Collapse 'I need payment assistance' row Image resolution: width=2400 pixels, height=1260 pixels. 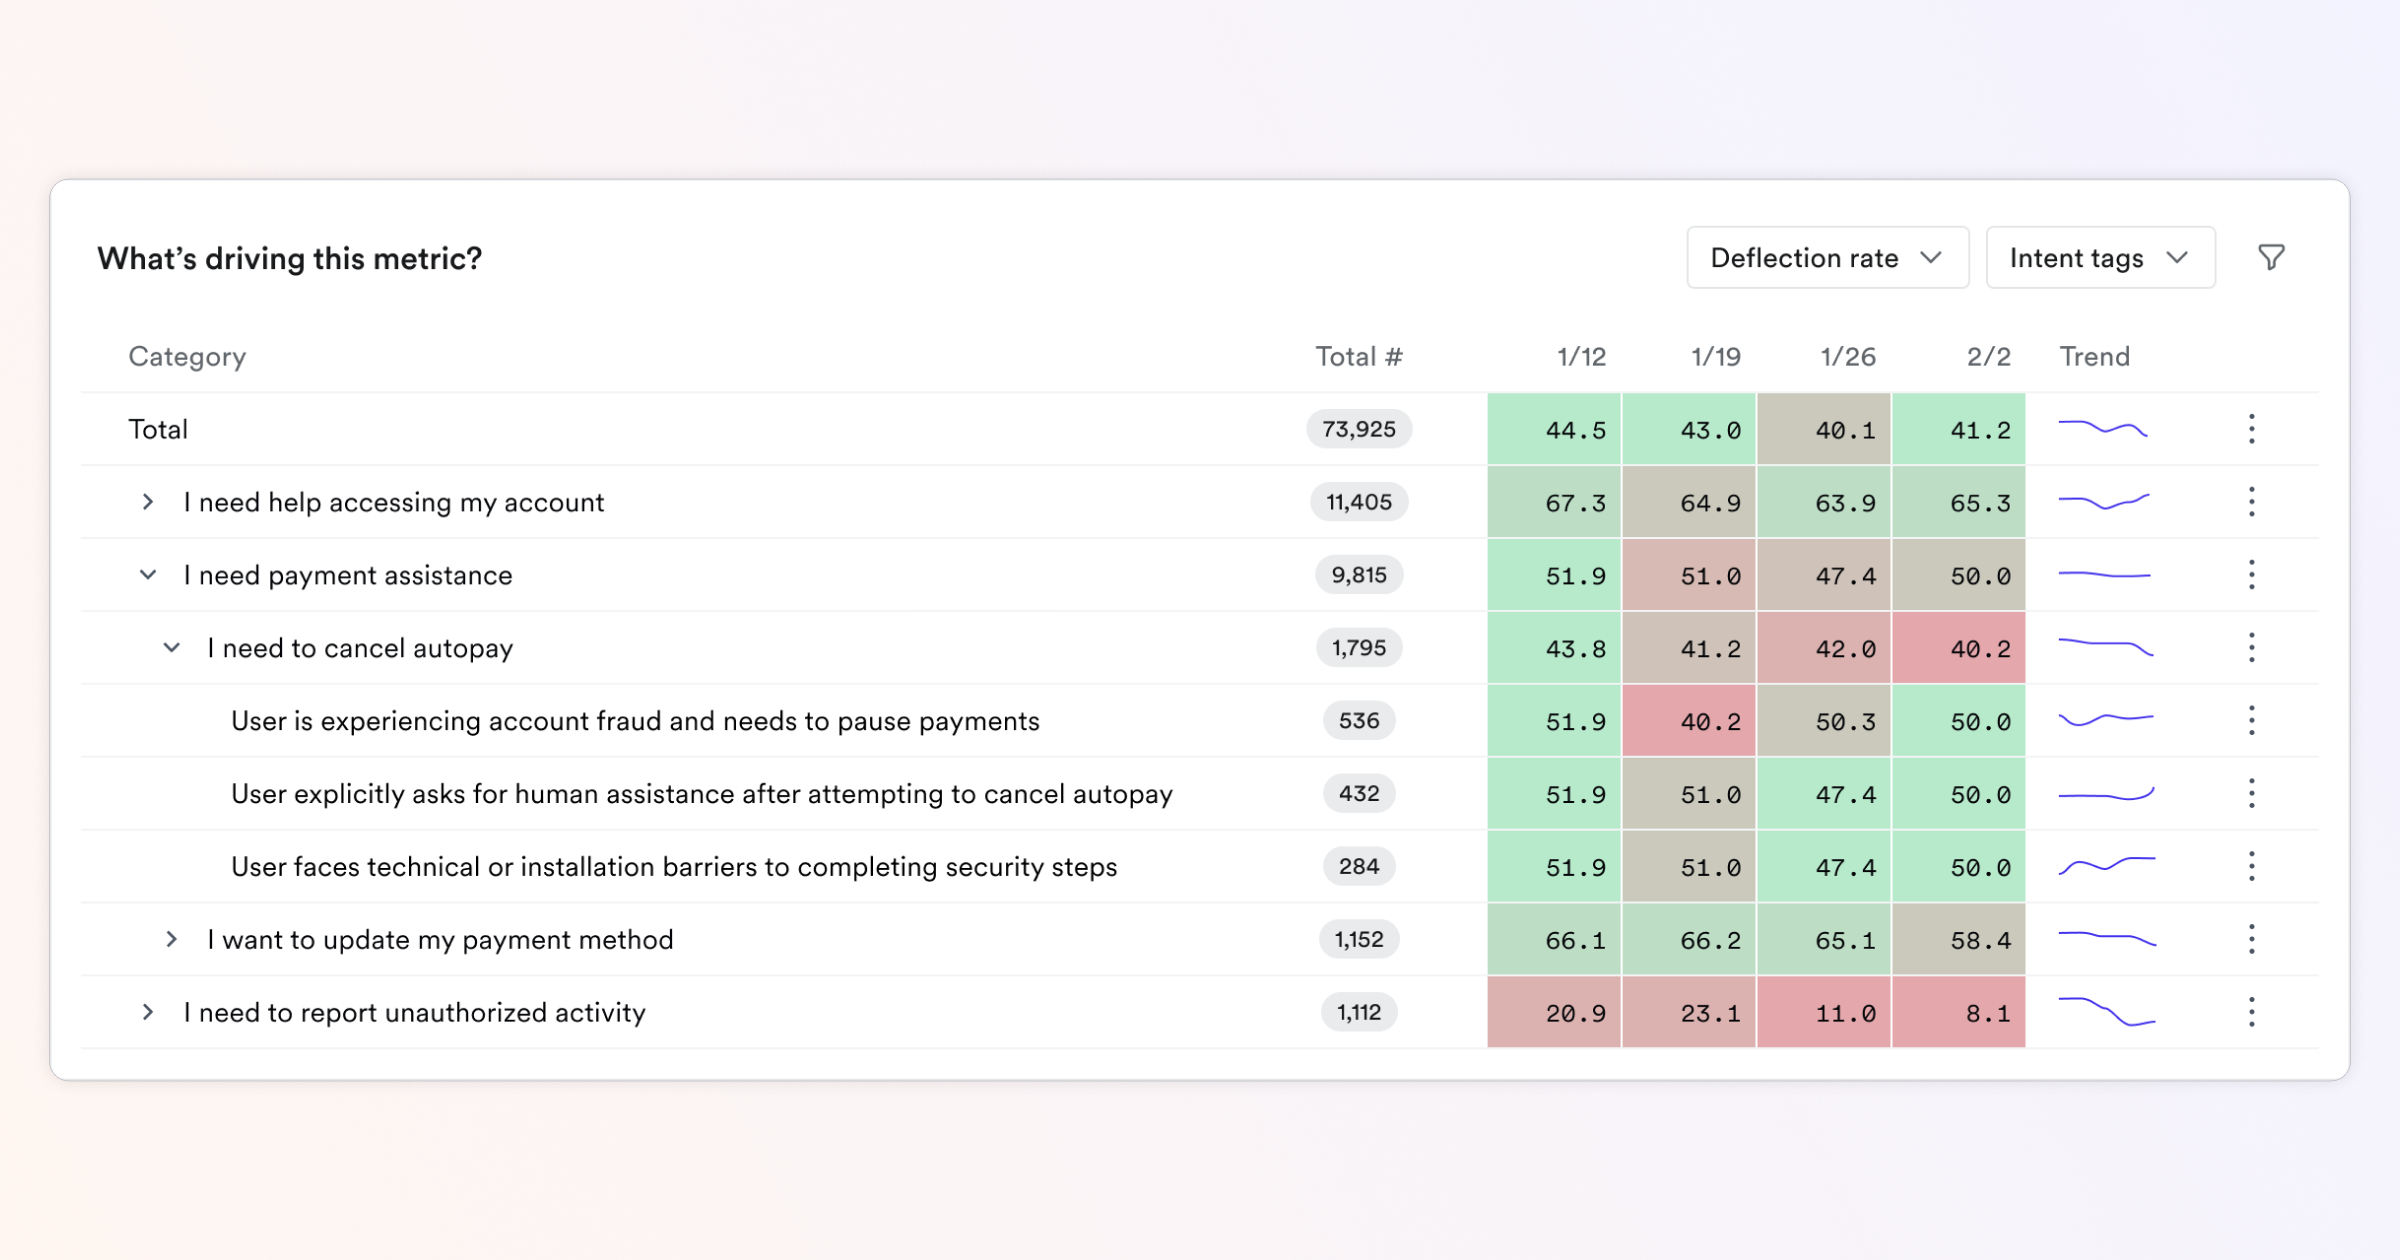(x=148, y=575)
